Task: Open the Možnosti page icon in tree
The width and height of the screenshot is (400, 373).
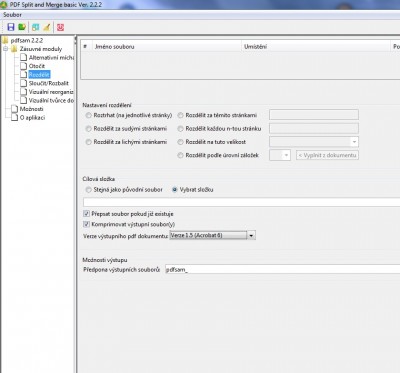Action: point(14,109)
